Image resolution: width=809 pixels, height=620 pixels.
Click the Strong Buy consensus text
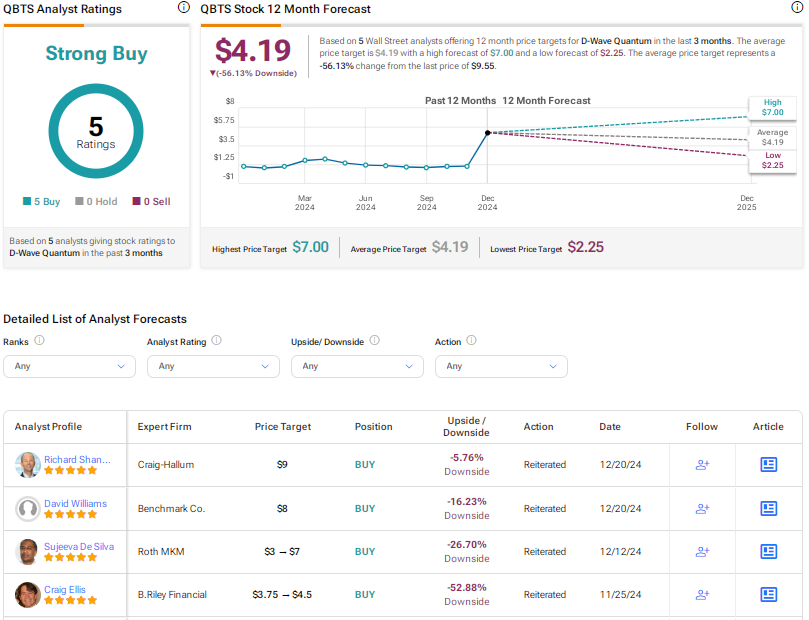coord(96,54)
